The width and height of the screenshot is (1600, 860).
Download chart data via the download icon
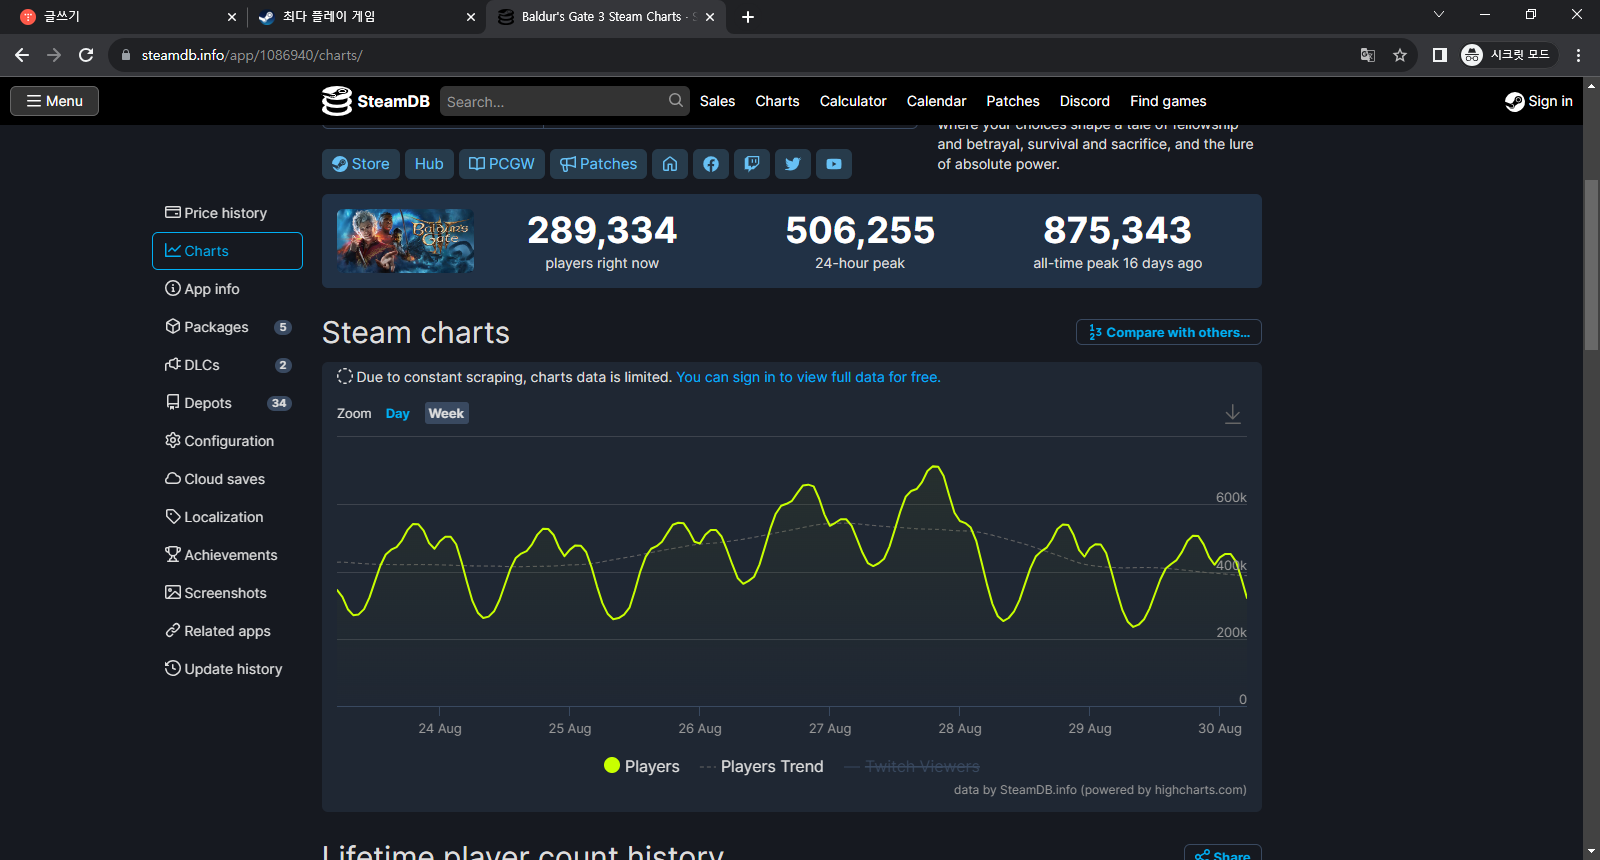tap(1233, 414)
